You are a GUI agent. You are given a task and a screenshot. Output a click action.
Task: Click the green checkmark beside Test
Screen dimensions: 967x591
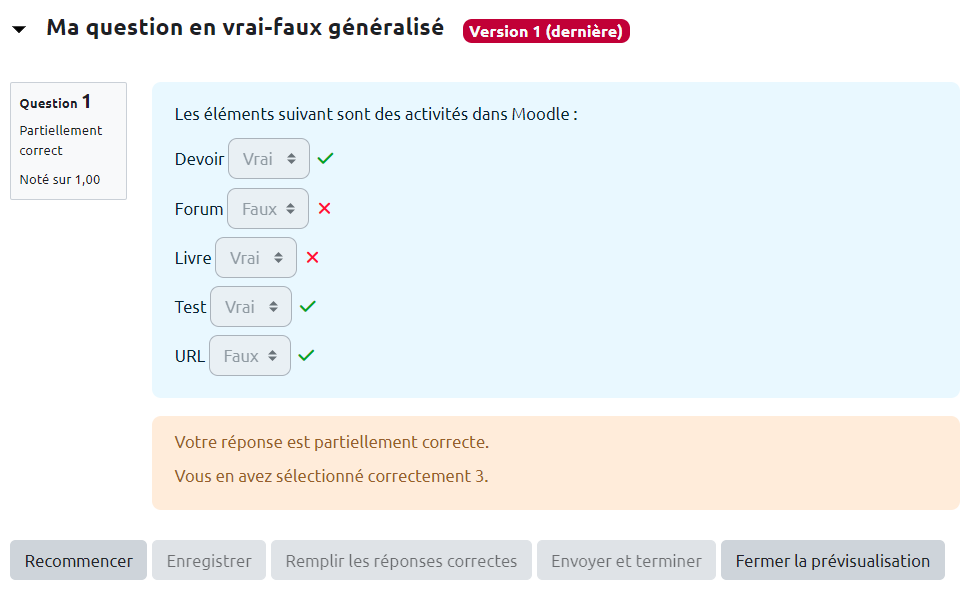(x=307, y=306)
